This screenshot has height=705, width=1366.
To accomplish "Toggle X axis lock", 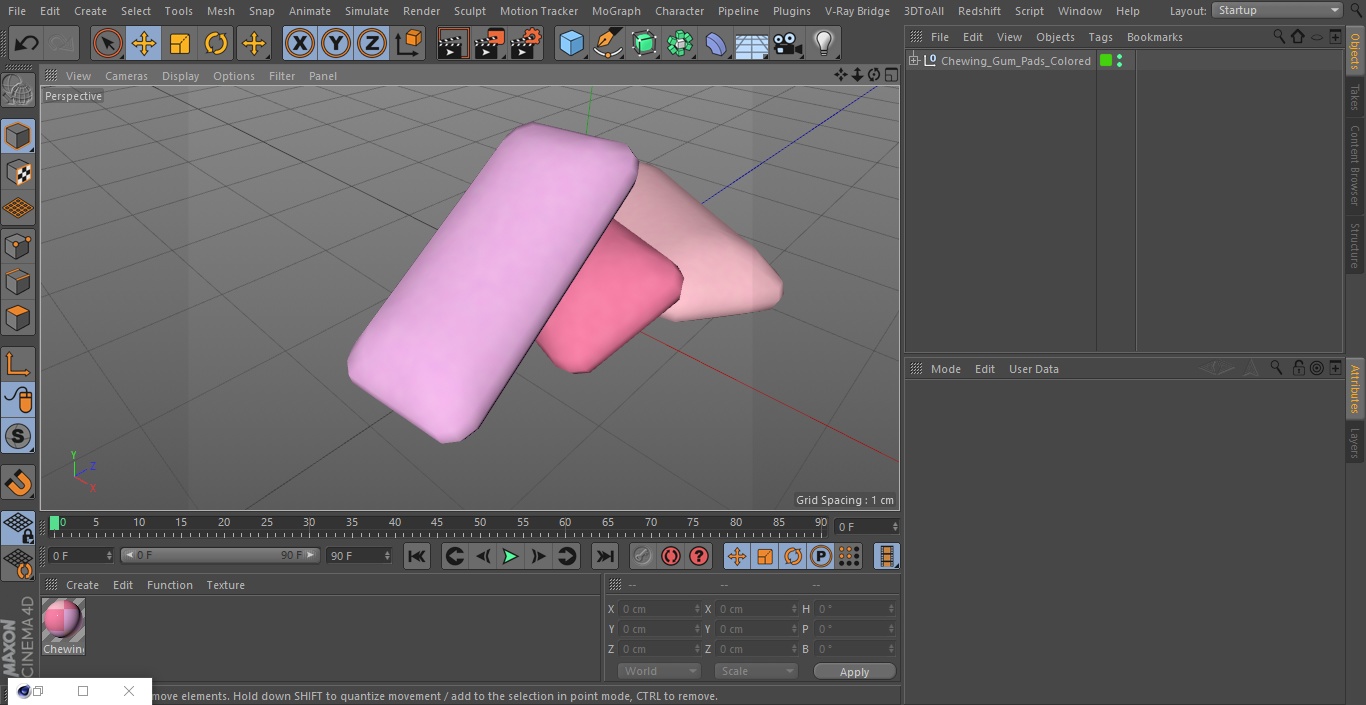I will tap(300, 43).
